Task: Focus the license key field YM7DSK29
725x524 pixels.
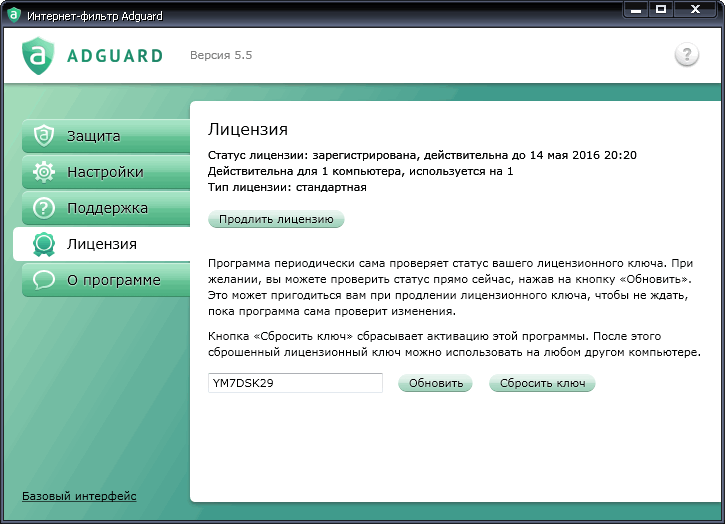Action: pos(295,383)
